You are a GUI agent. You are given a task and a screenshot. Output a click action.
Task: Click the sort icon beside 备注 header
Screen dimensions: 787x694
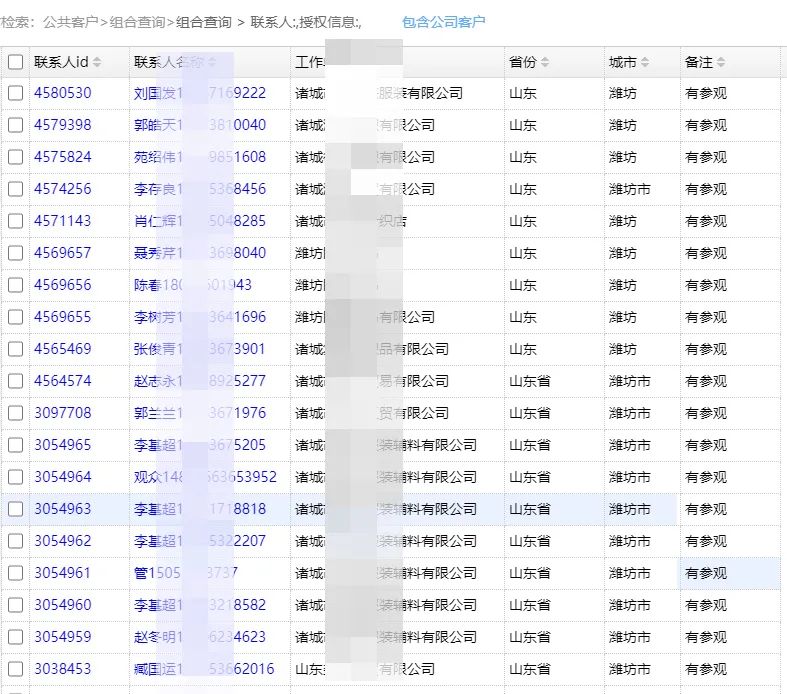pos(721,62)
